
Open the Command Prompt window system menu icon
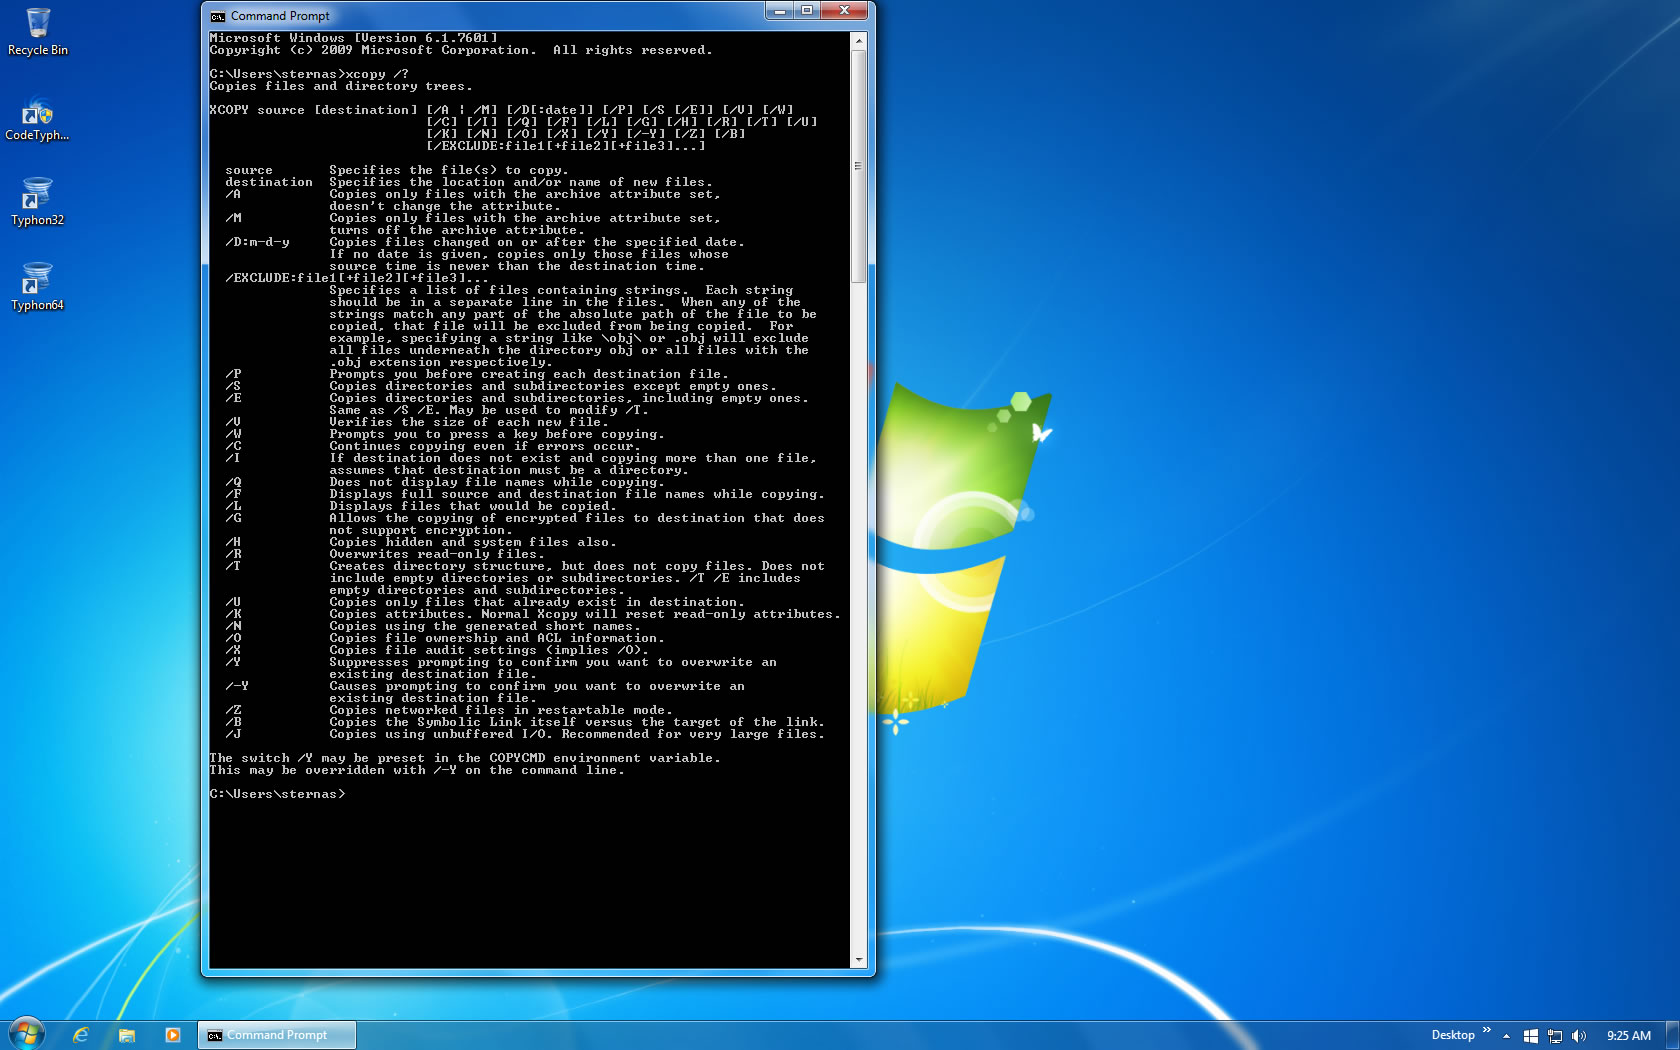pyautogui.click(x=217, y=16)
